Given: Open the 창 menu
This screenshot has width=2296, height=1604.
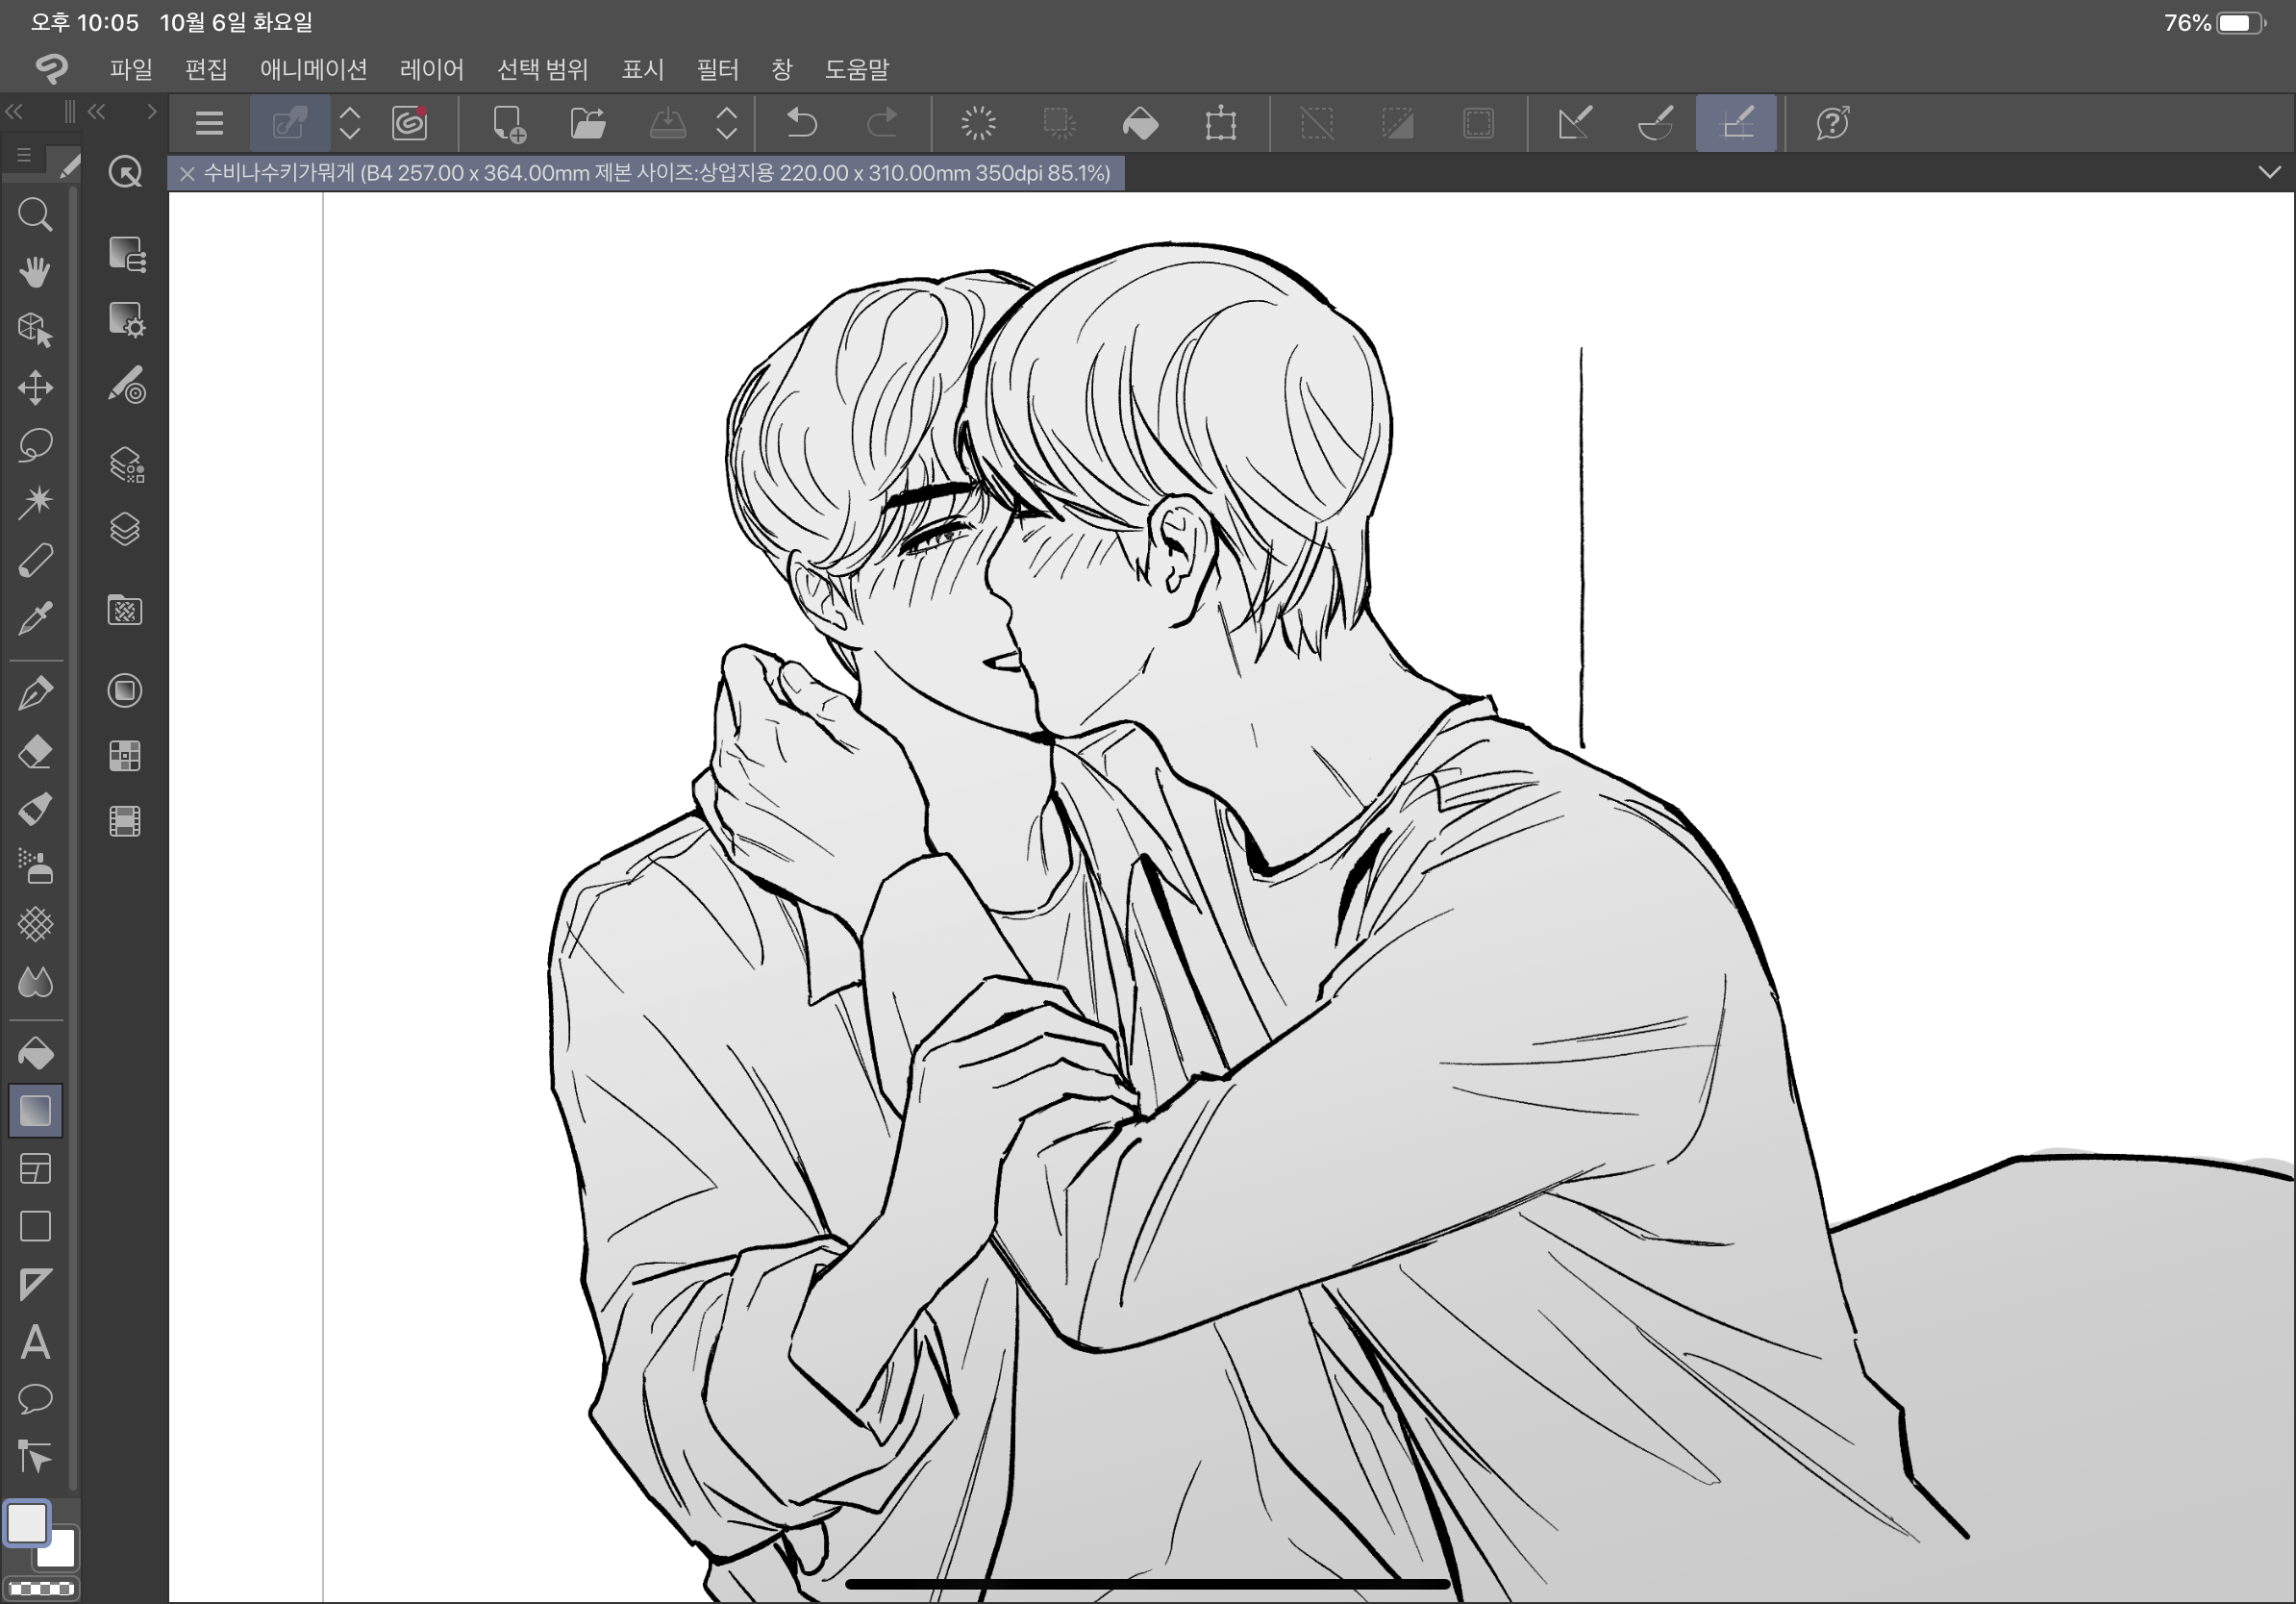Looking at the screenshot, I should tap(781, 69).
